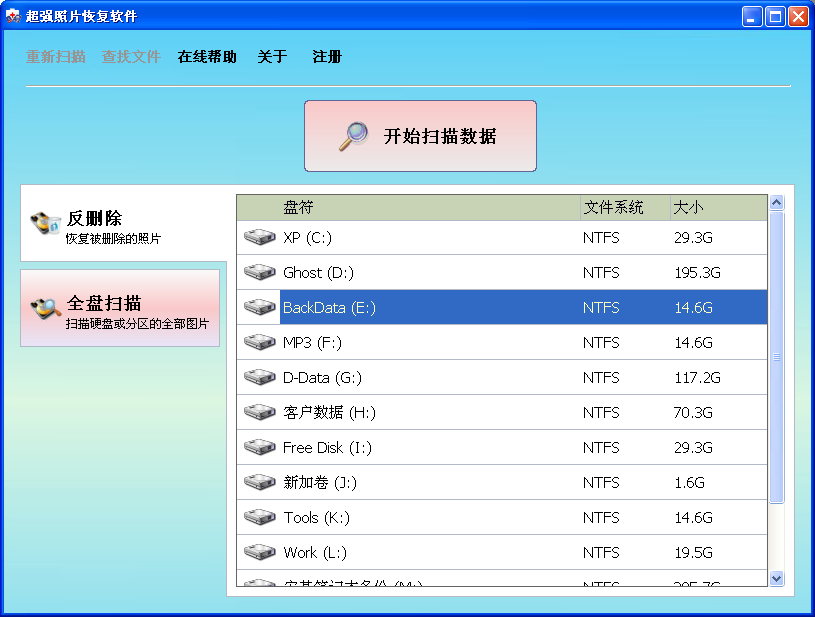Open the 关于 about menu
This screenshot has width=815, height=617.
tap(272, 57)
